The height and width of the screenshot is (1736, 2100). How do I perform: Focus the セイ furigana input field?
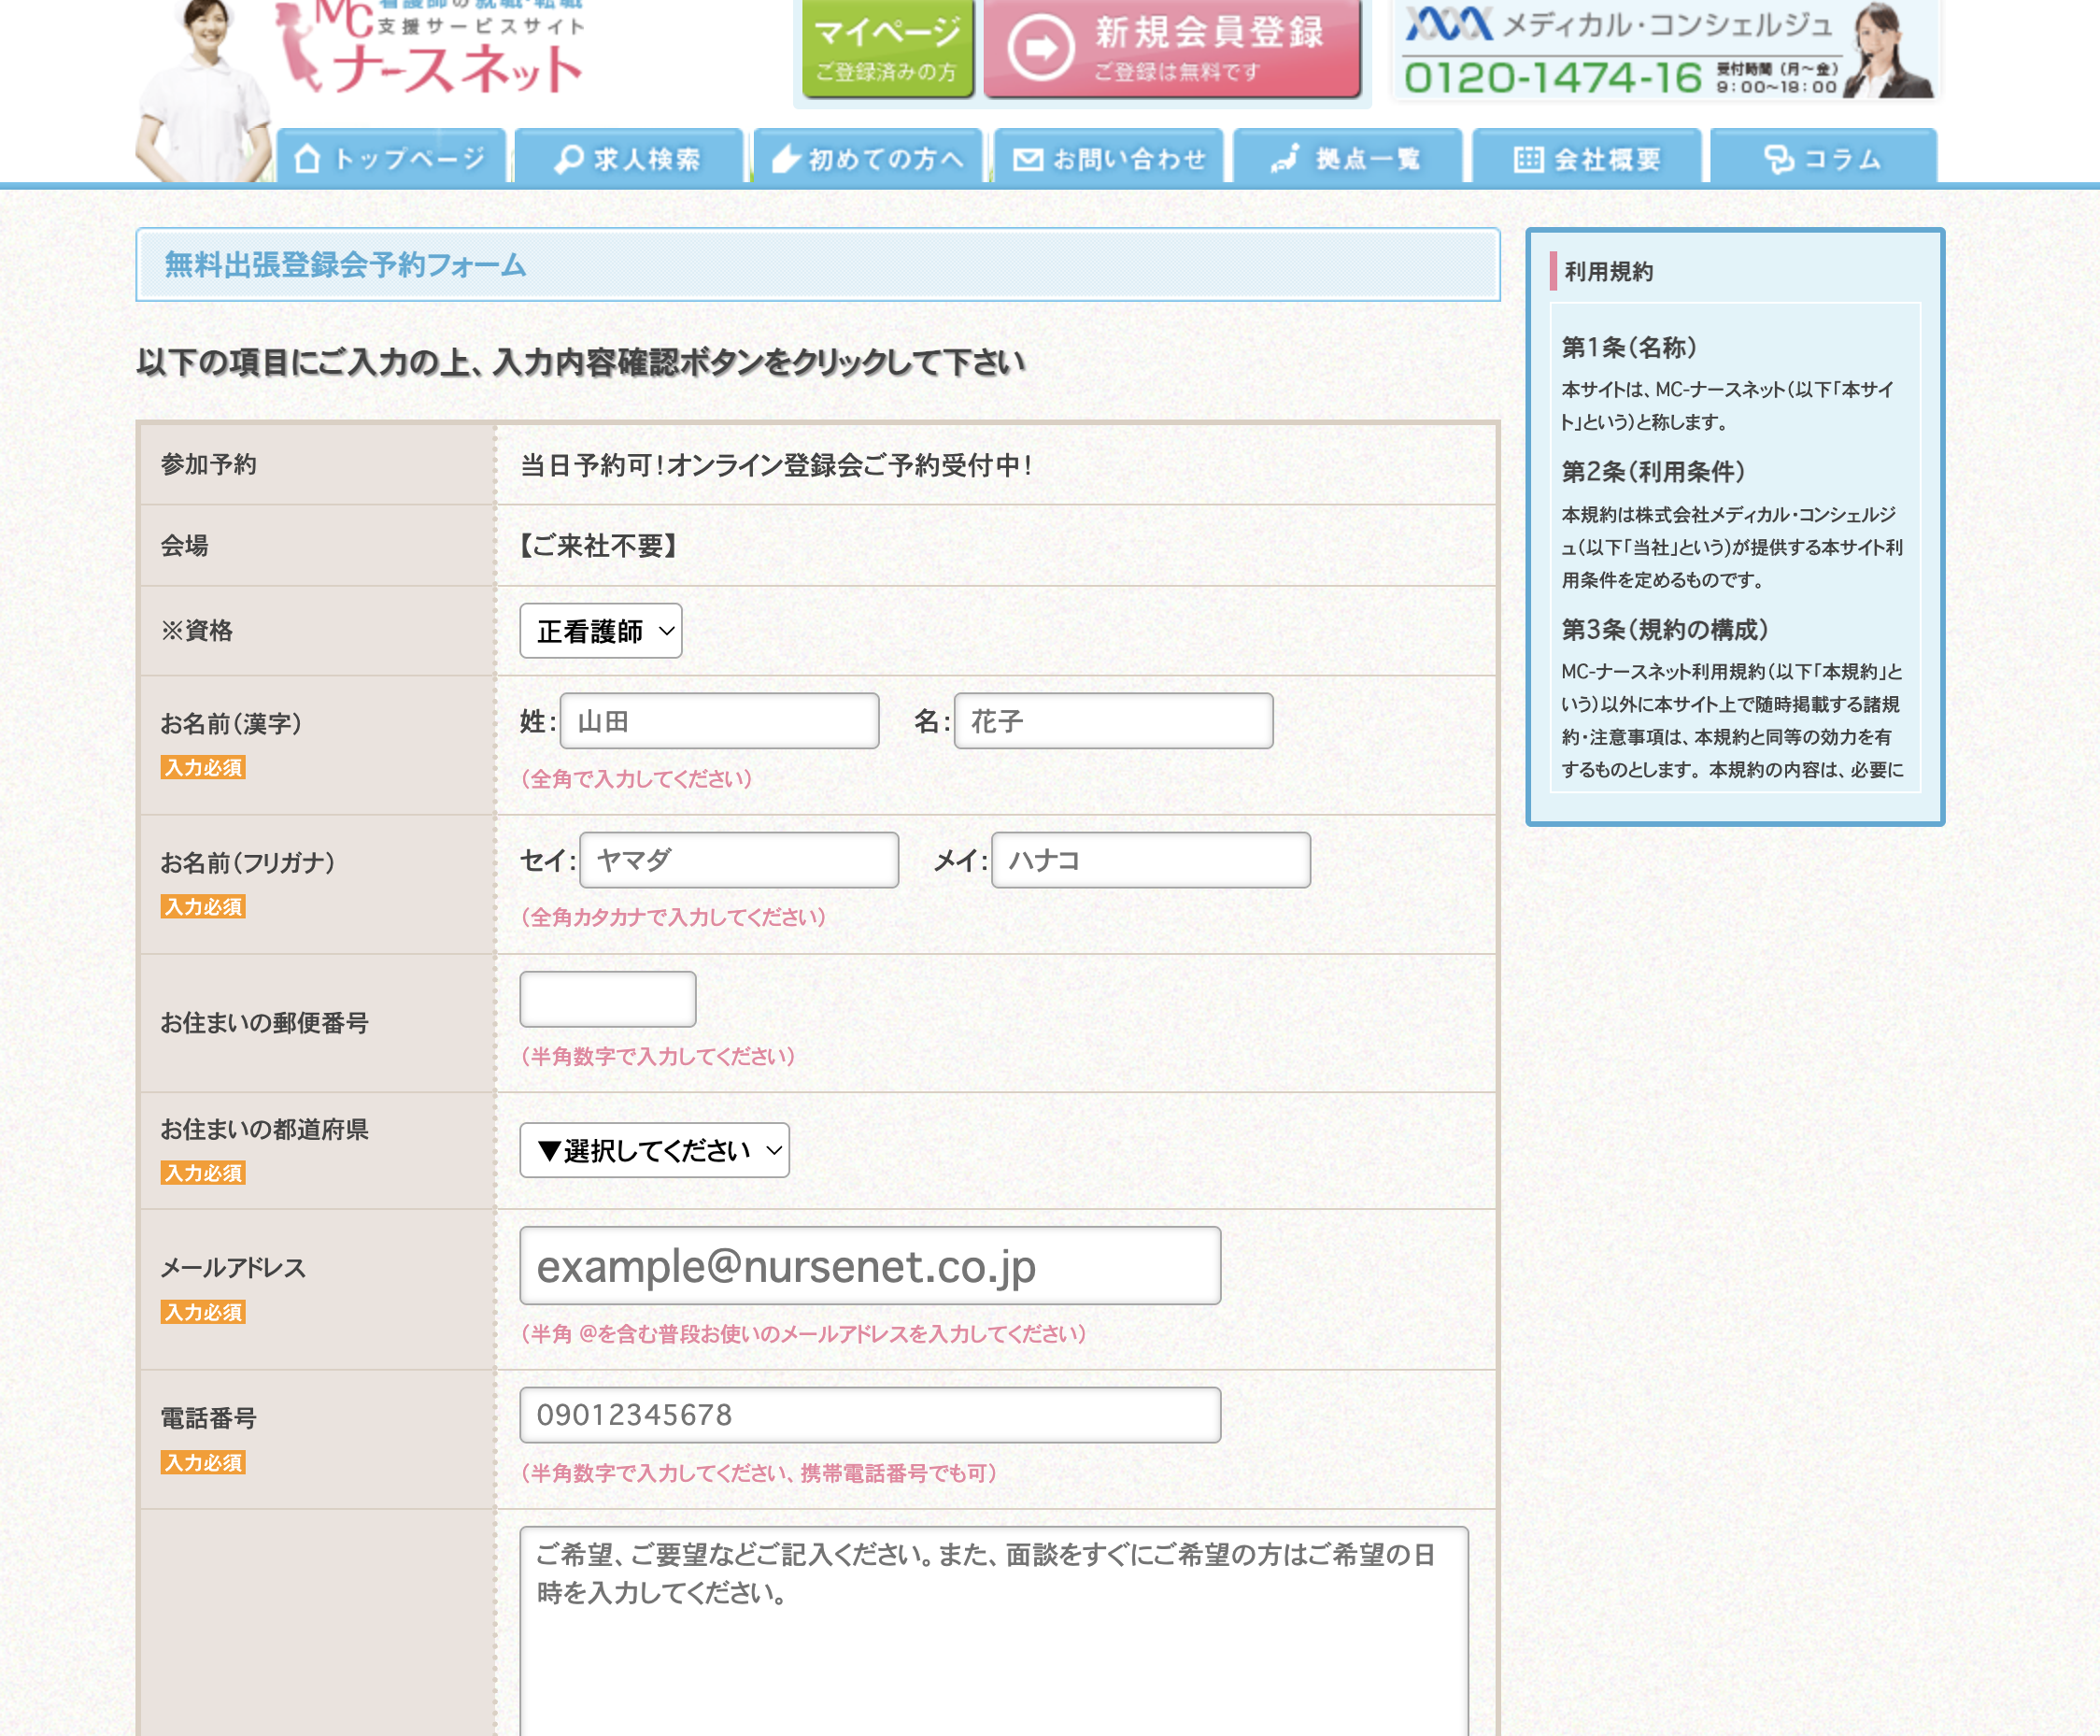pyautogui.click(x=738, y=860)
